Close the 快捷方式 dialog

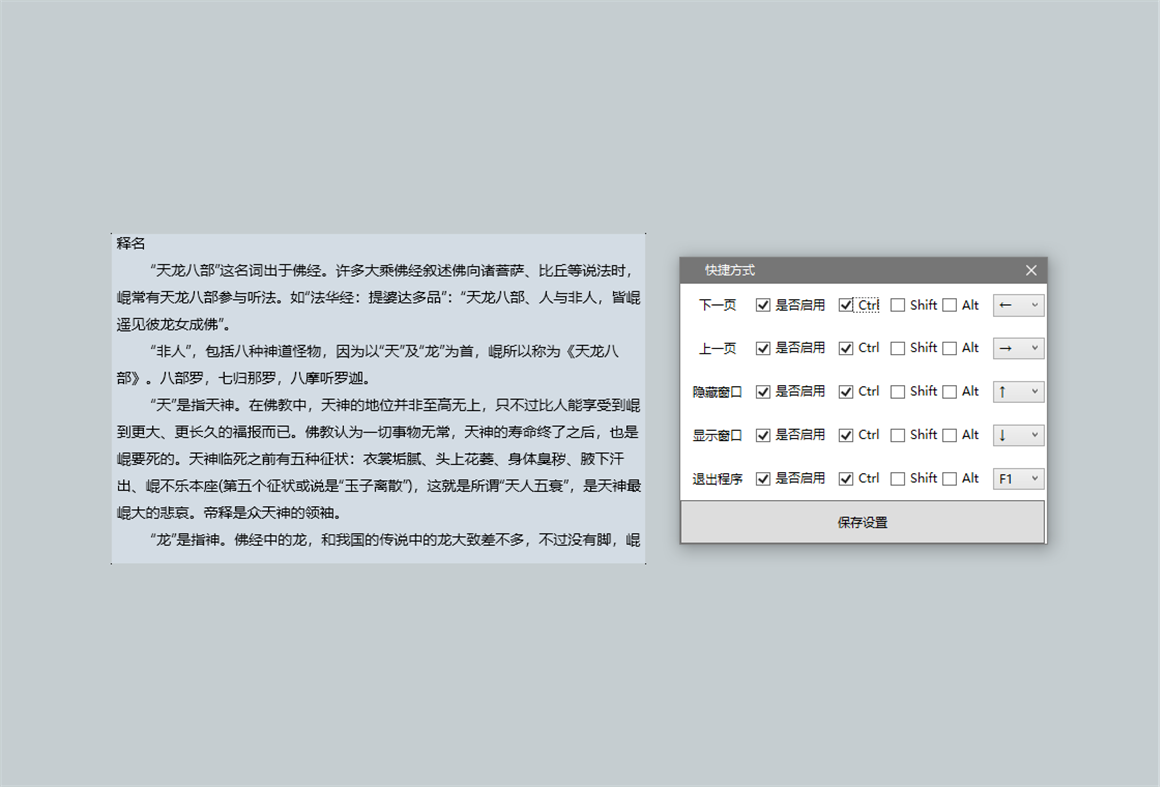click(x=1031, y=269)
